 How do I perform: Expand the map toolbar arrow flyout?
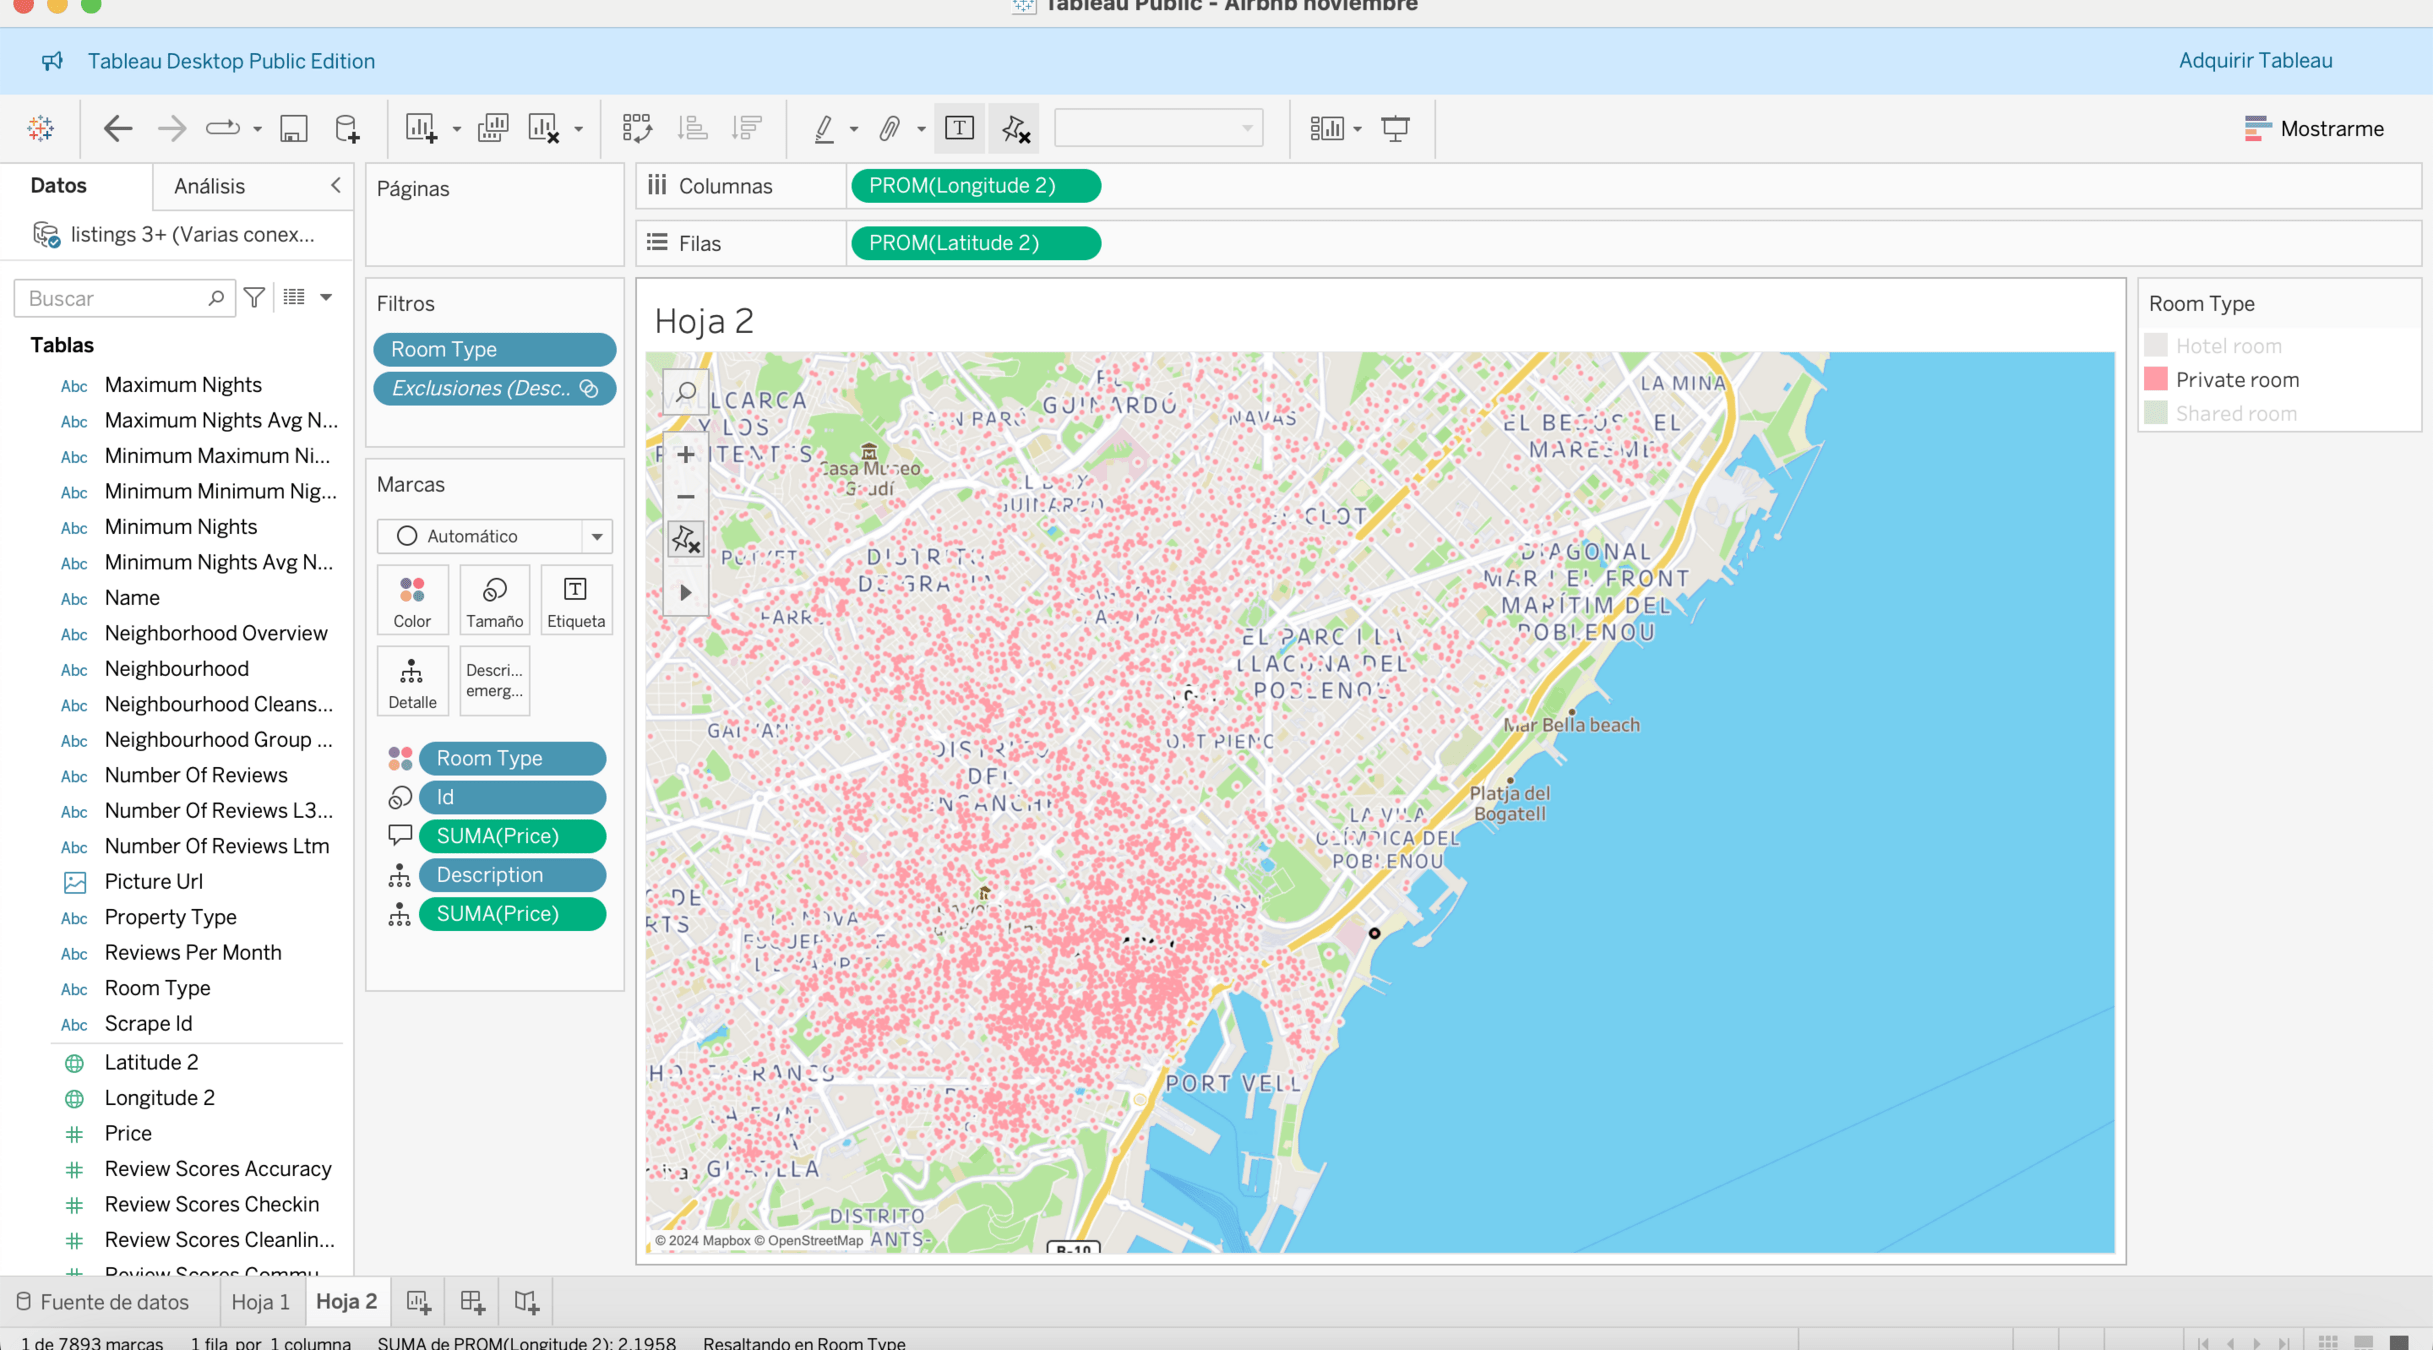(x=686, y=592)
